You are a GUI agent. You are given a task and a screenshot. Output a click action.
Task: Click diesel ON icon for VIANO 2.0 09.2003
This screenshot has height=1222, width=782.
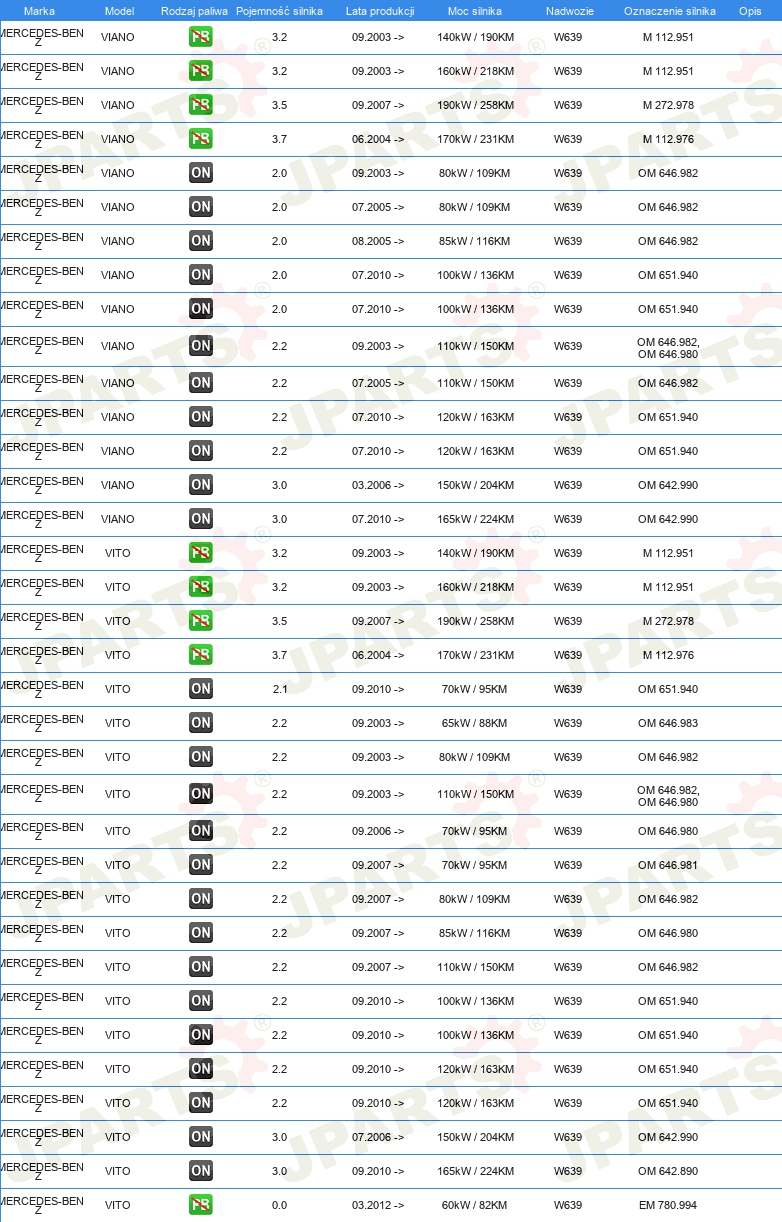(201, 173)
